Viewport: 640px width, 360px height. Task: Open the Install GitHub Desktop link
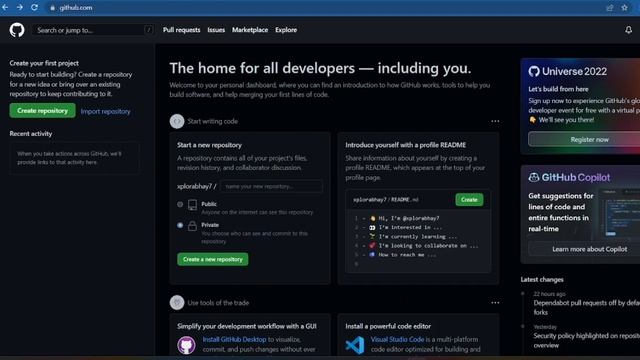[x=234, y=339]
